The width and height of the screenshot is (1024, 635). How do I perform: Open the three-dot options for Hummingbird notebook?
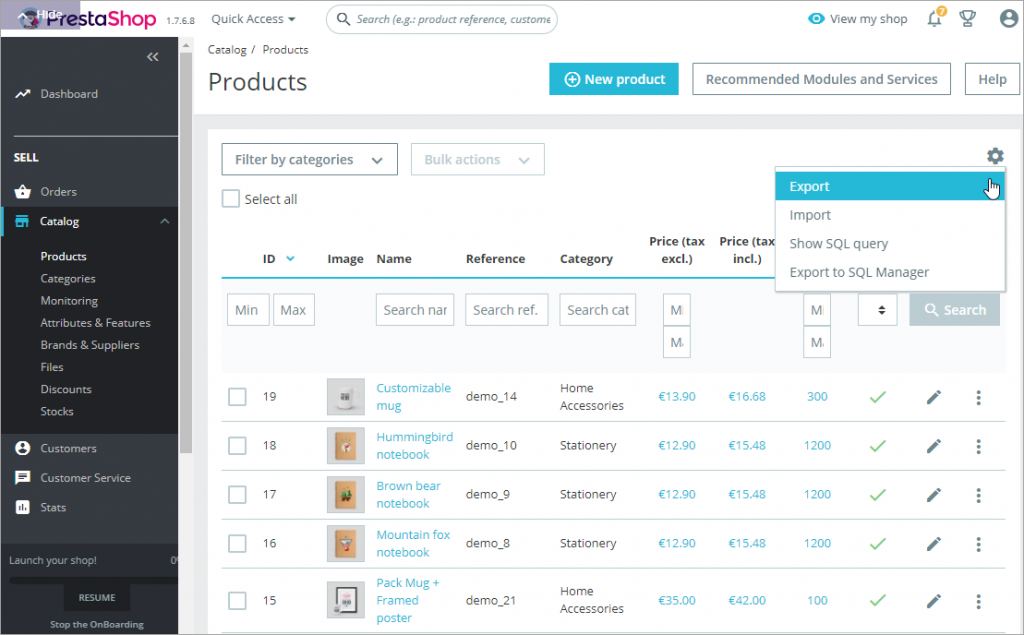(x=978, y=445)
